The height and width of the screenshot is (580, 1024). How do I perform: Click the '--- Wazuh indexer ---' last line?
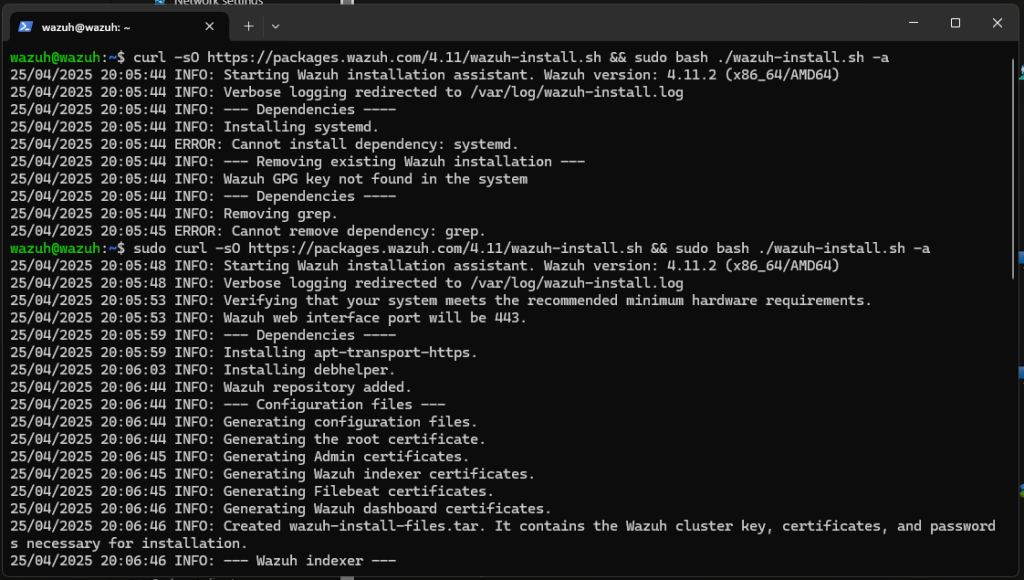(x=202, y=561)
